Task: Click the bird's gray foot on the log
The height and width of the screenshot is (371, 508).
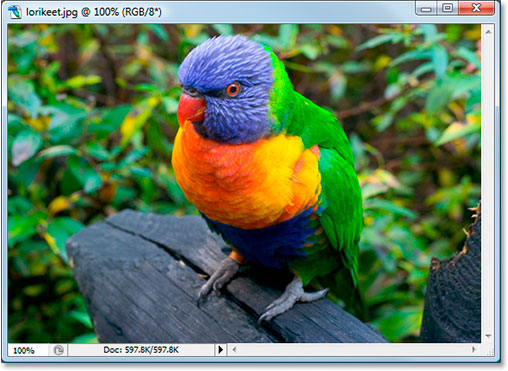Action: (x=218, y=278)
